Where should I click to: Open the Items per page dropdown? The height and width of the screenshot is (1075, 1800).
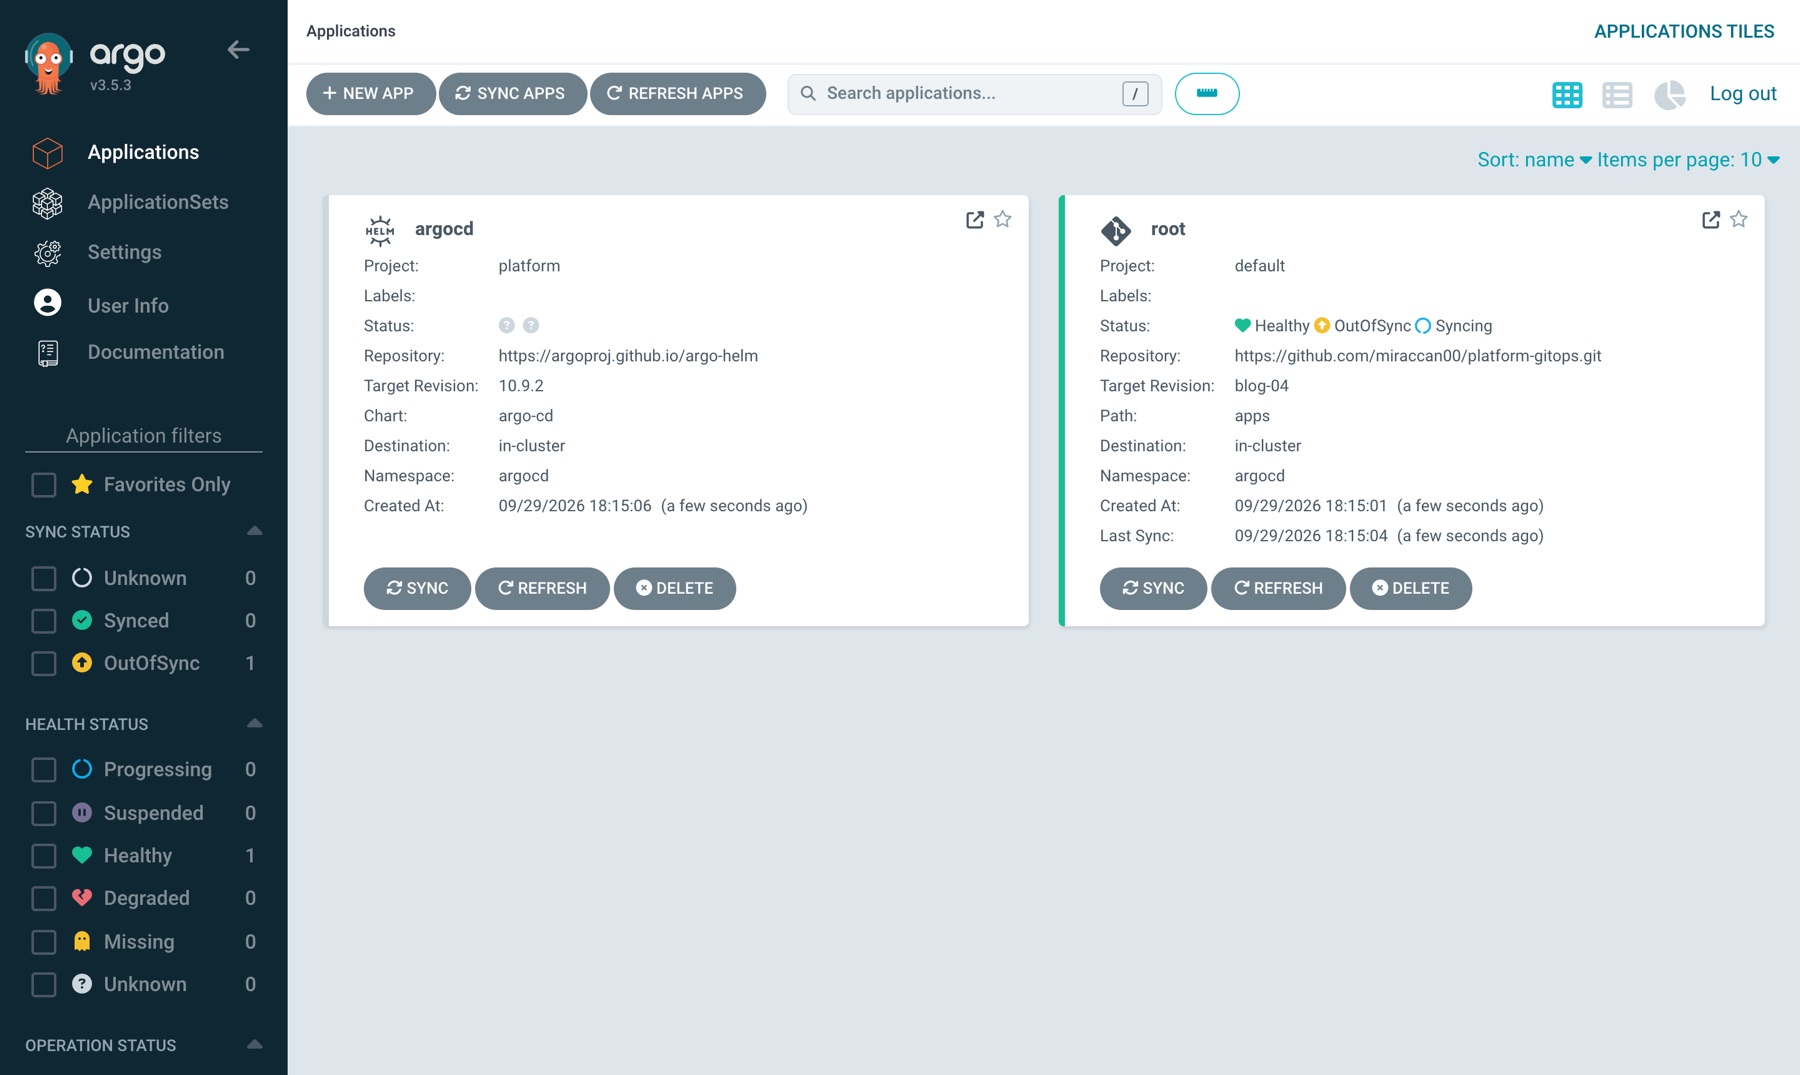[1688, 160]
